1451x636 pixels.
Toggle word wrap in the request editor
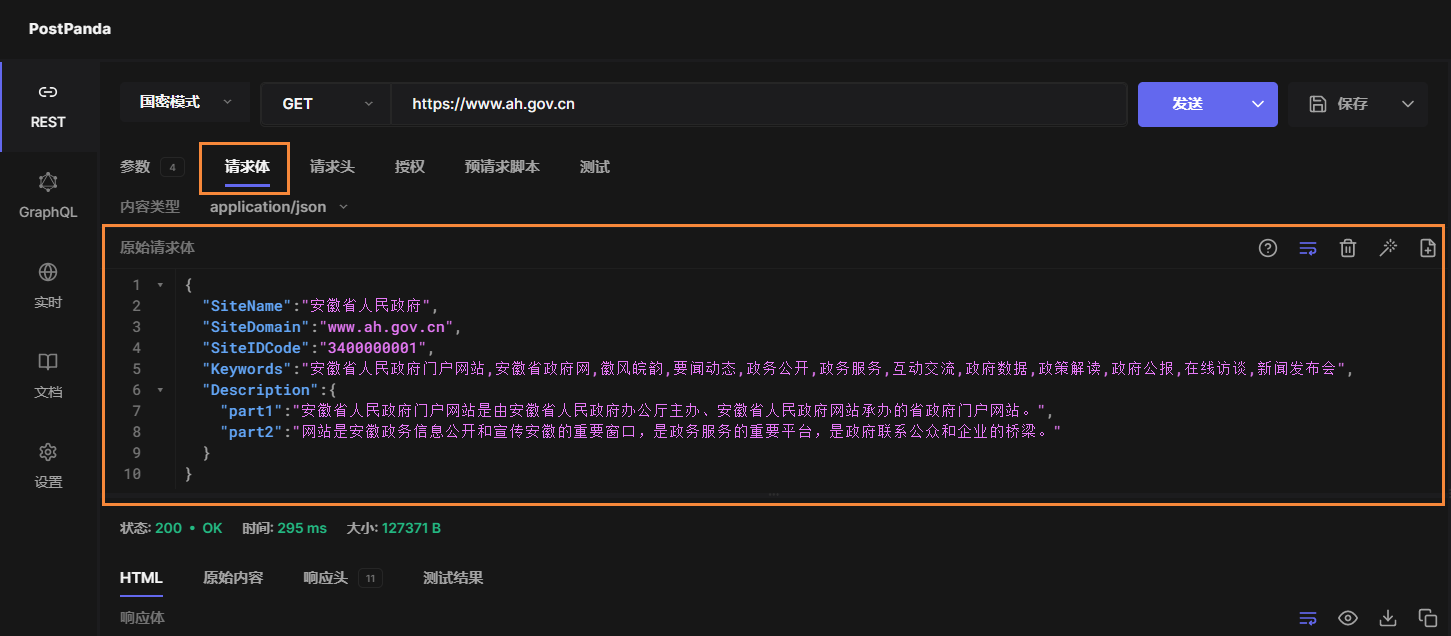(1308, 247)
